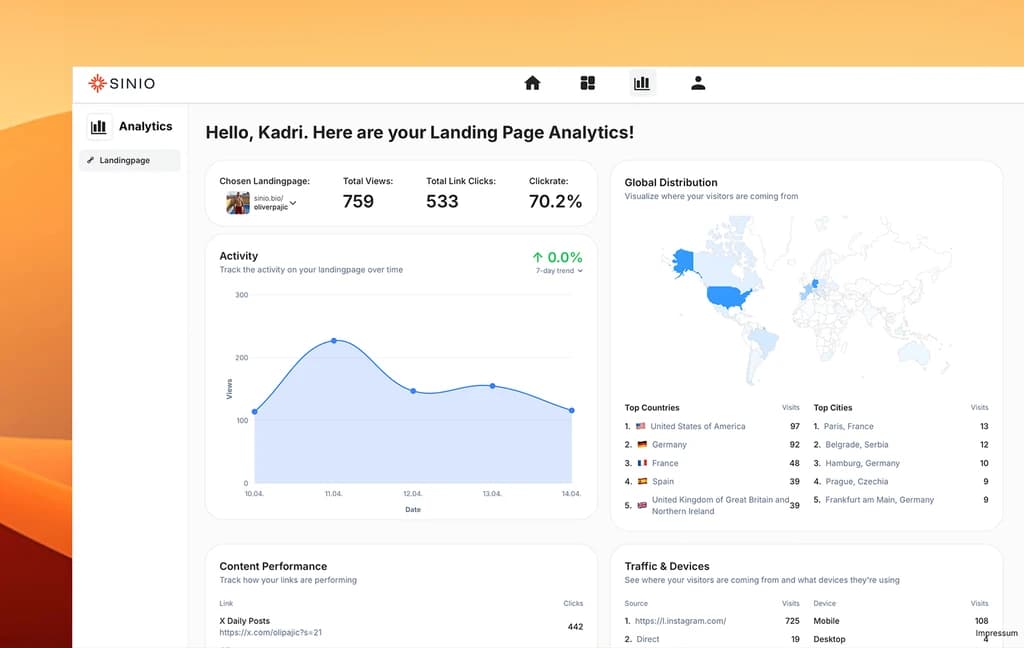
Task: Select the Germany flag in Top Countries
Action: pos(641,444)
